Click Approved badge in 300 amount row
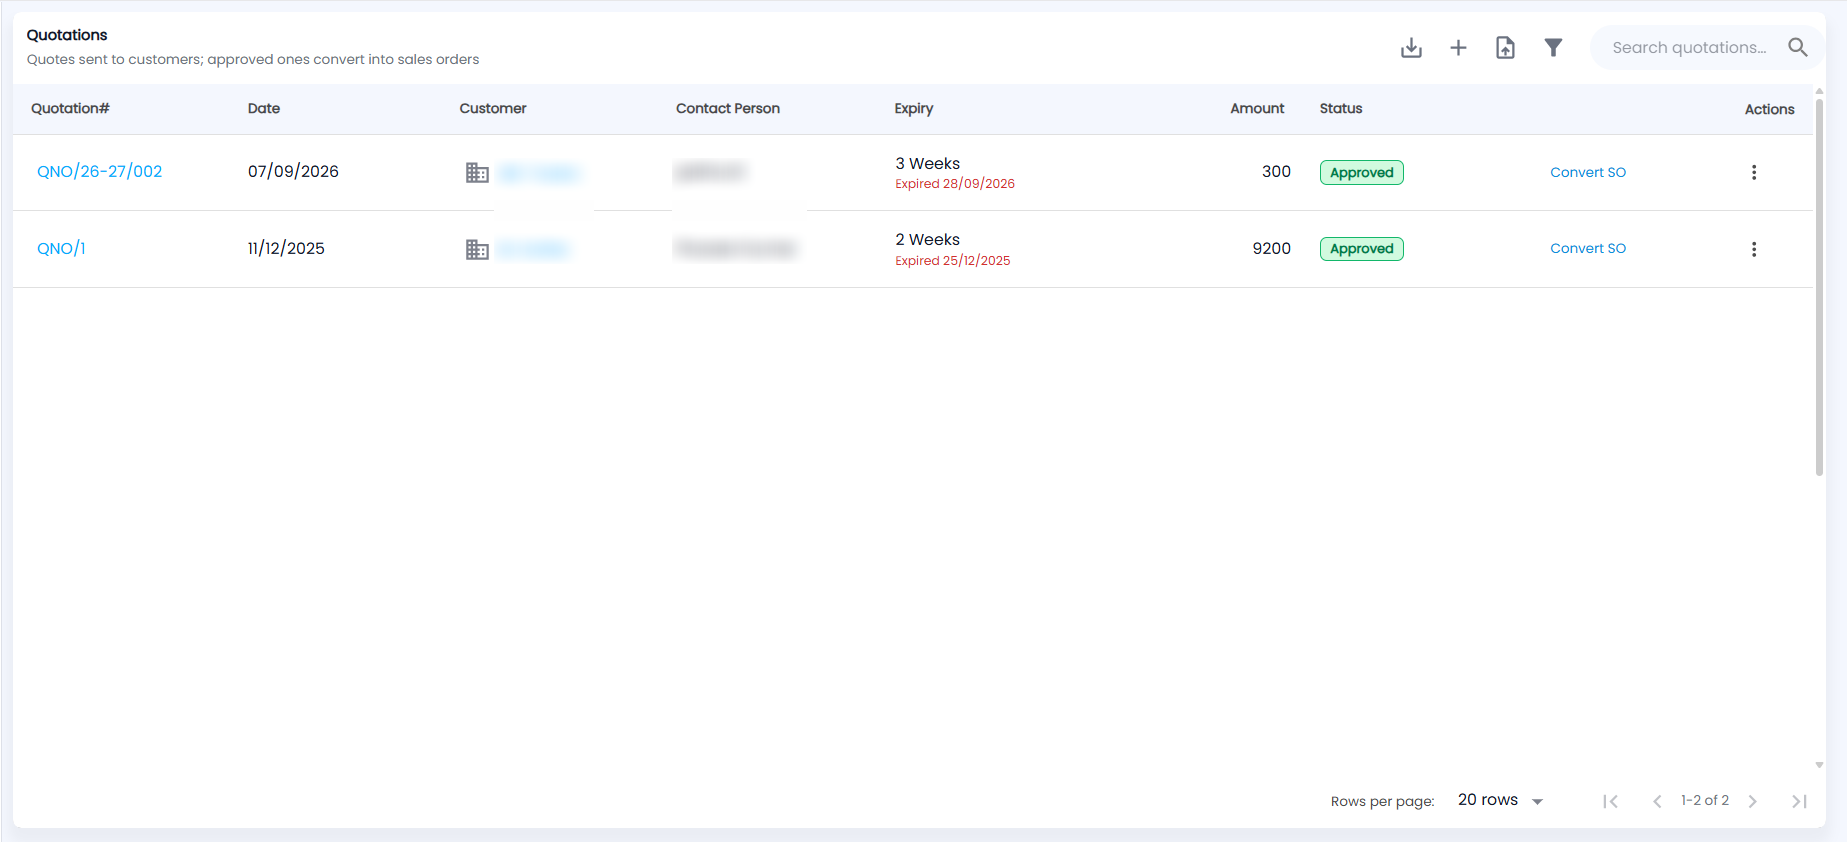The width and height of the screenshot is (1847, 842). 1362,172
